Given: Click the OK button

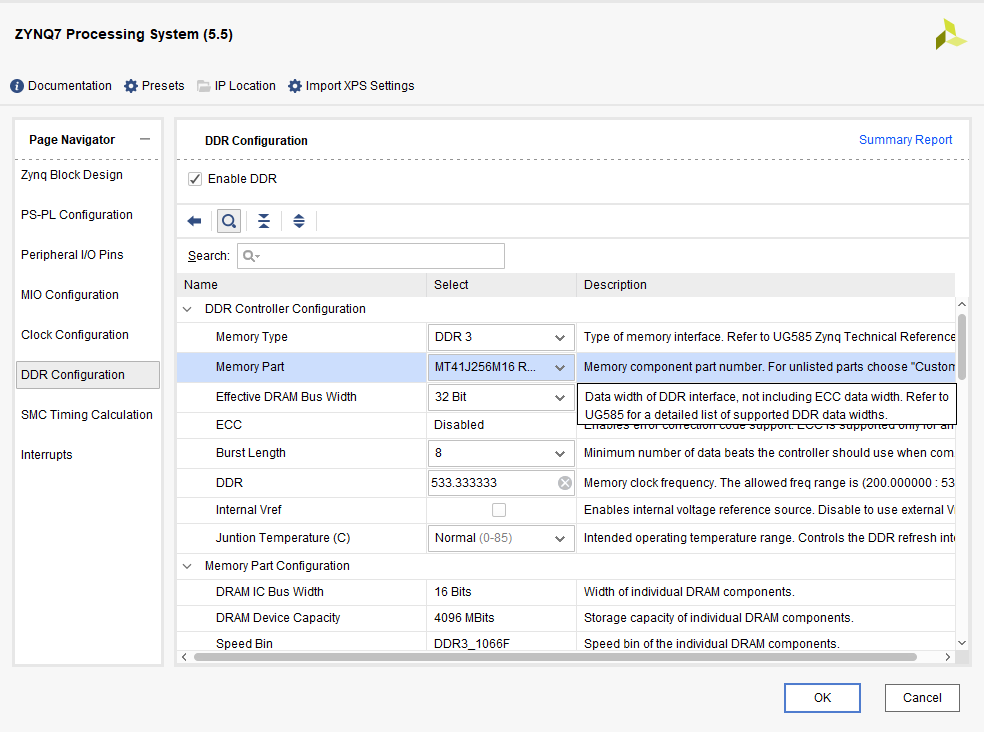Looking at the screenshot, I should click(x=822, y=697).
